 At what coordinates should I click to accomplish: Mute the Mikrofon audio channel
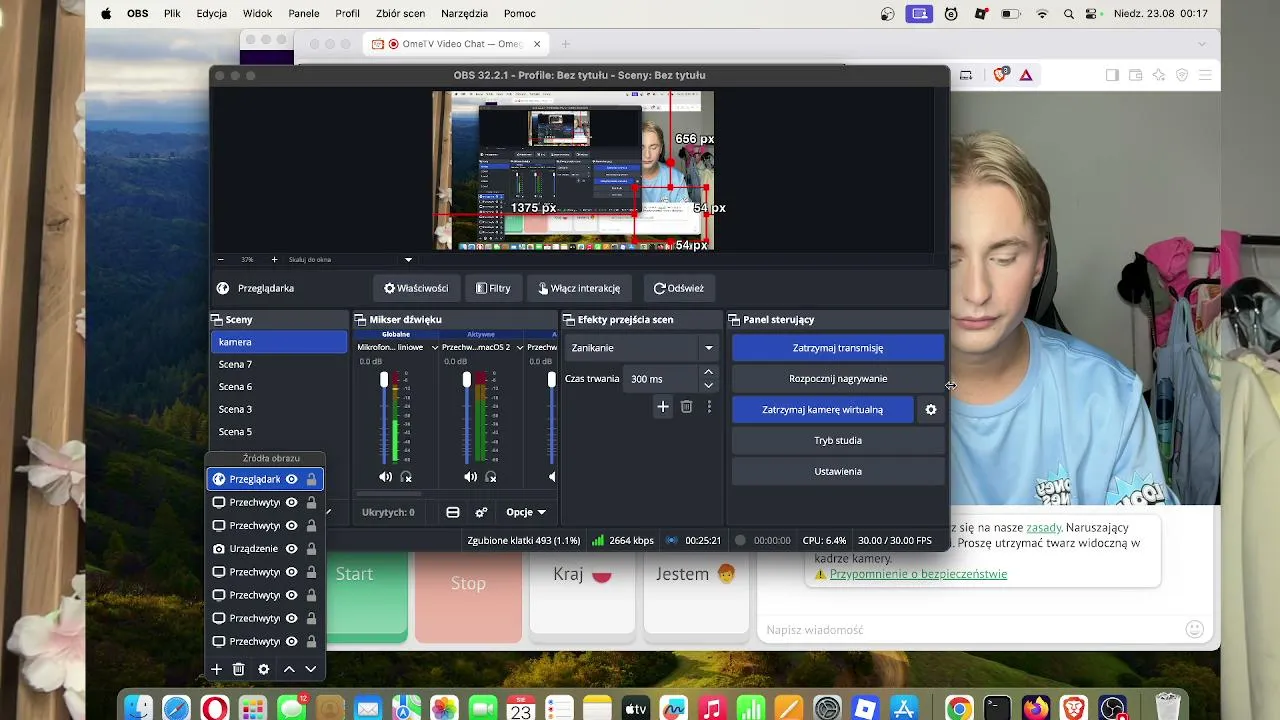[386, 477]
